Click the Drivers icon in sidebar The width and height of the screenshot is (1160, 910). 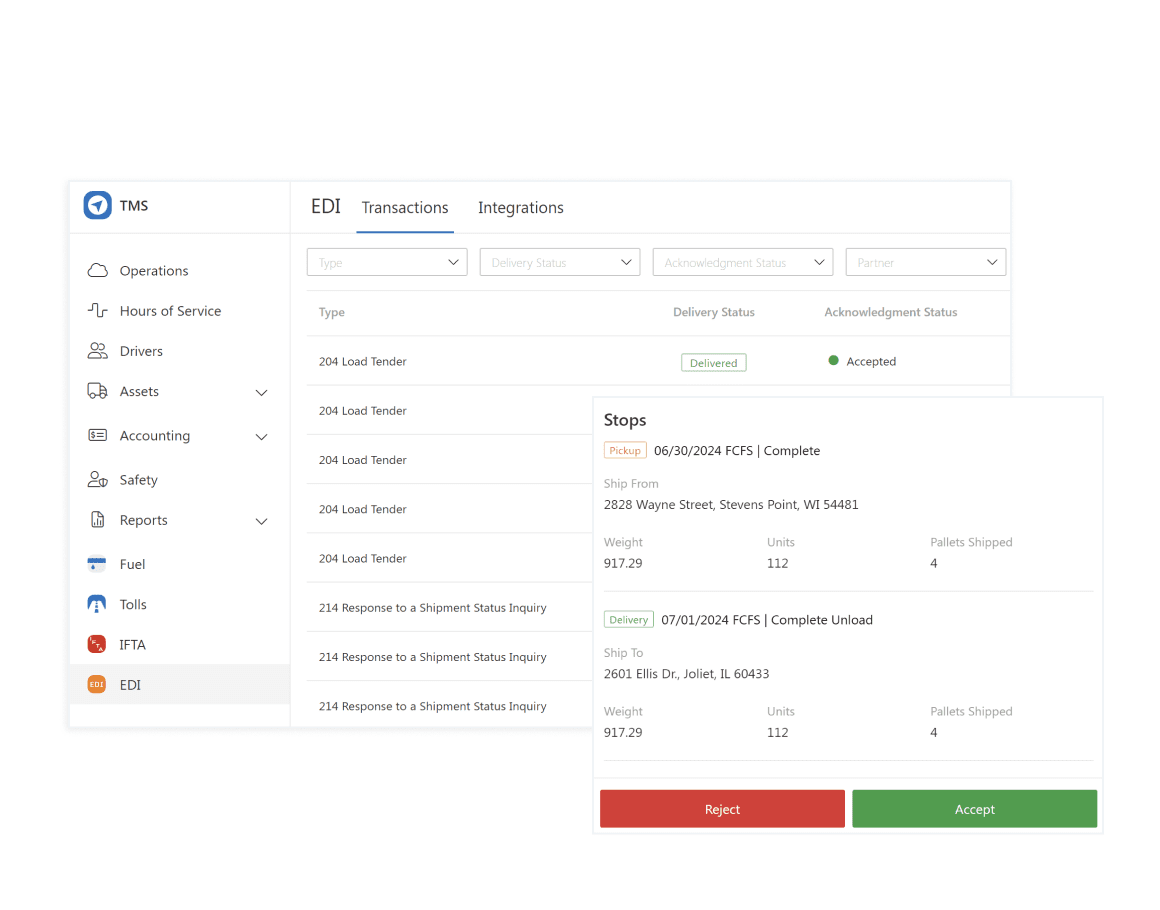click(x=99, y=350)
